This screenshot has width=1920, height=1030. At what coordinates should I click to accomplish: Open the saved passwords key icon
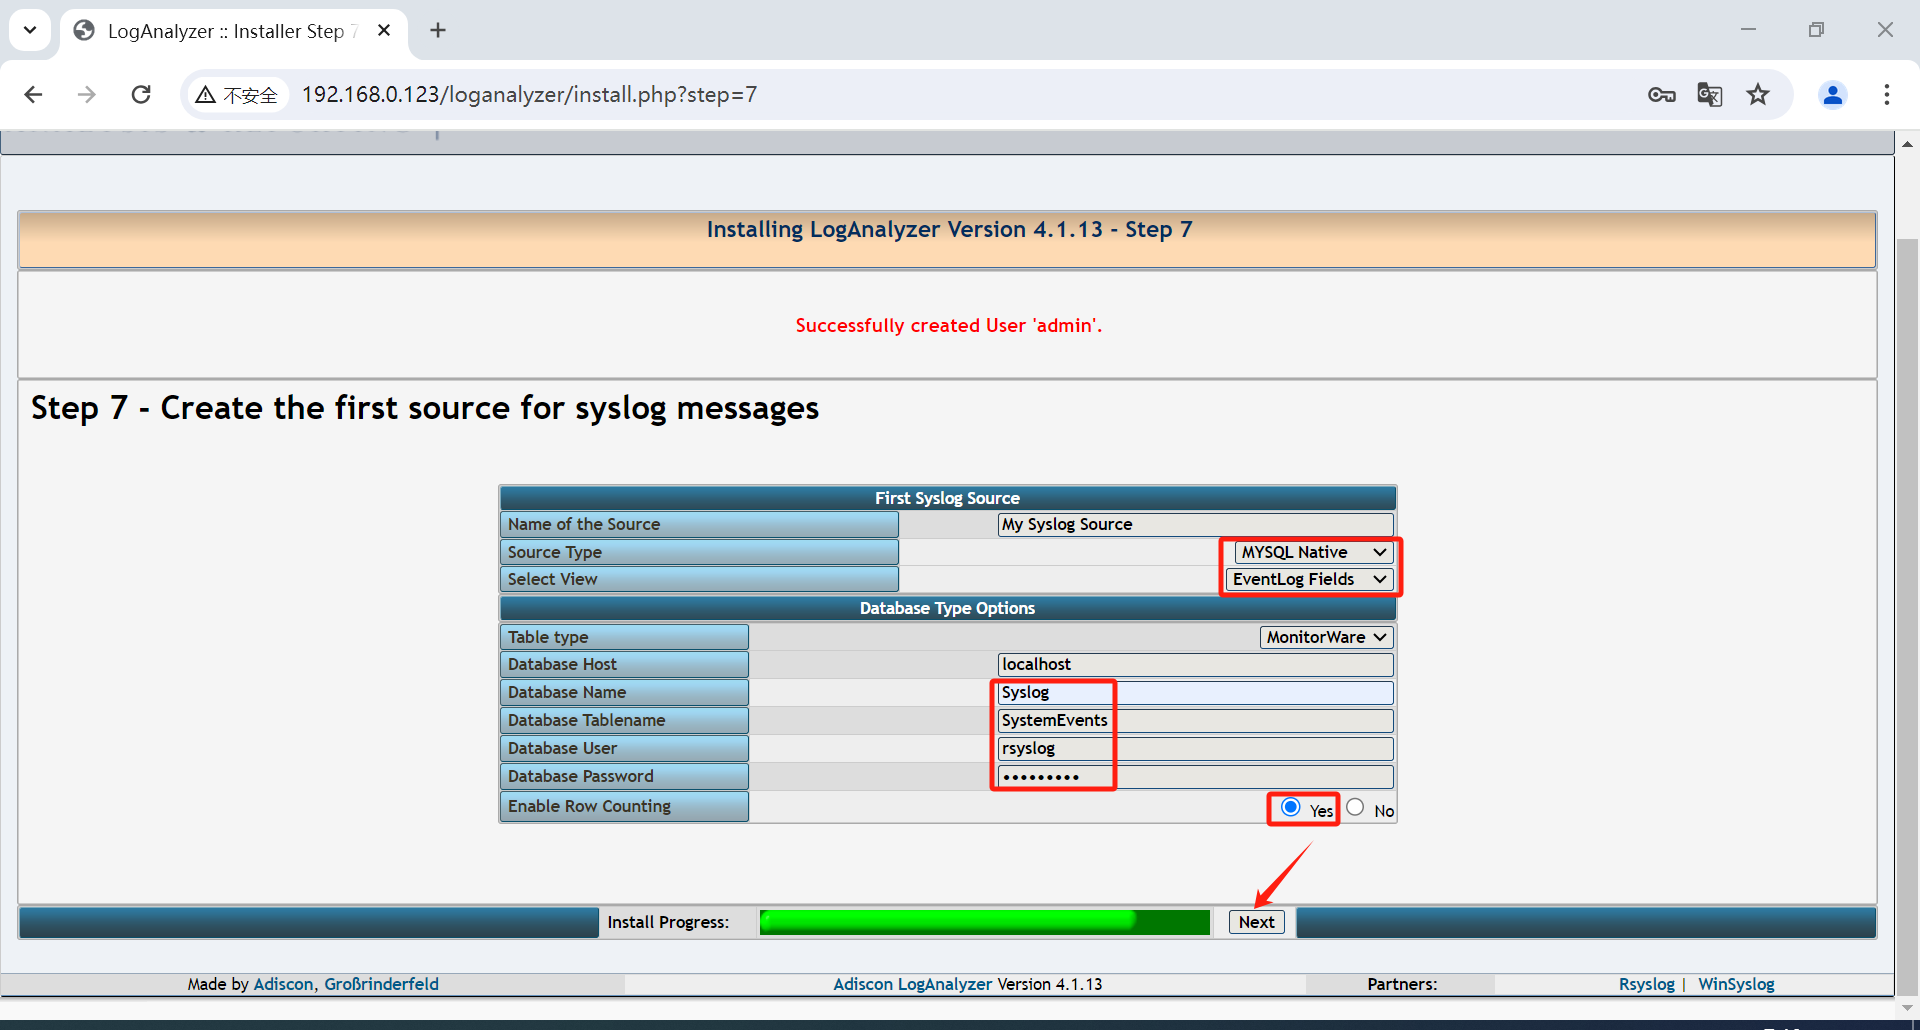pos(1661,95)
